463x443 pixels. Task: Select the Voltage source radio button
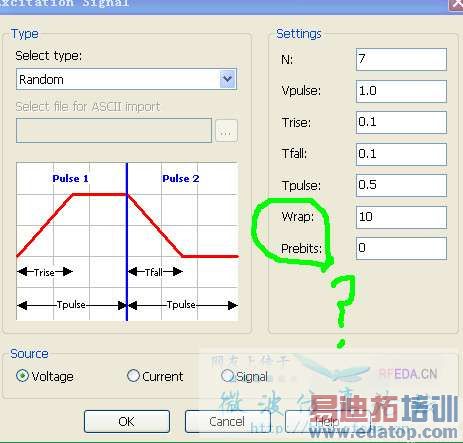tap(22, 376)
